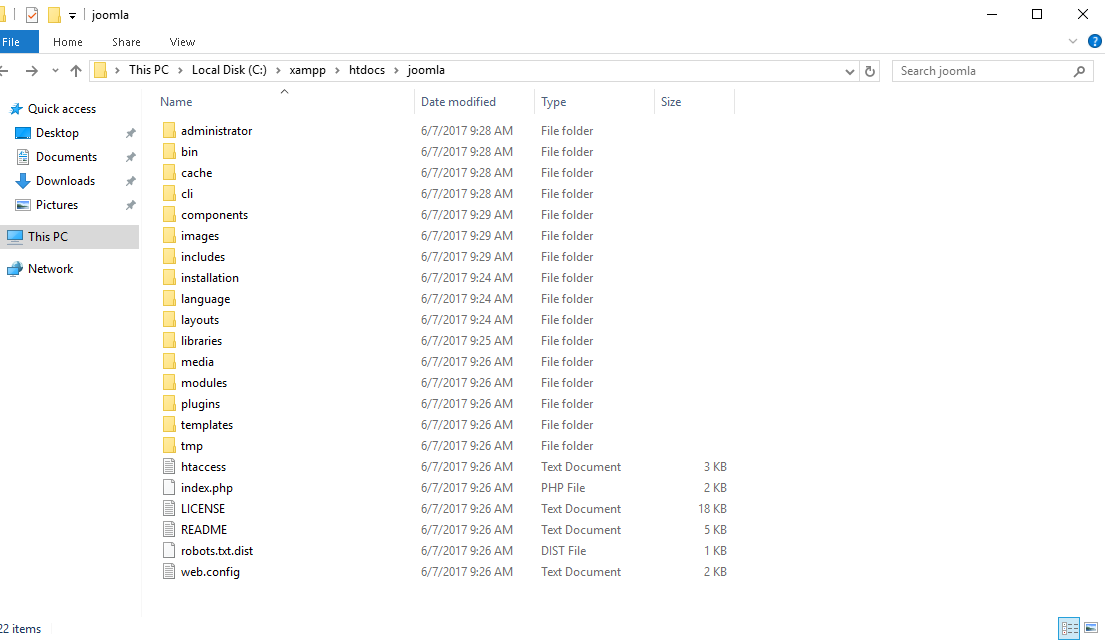Open the Customize Quick Access Toolbar arrow
Screen dimensions: 1105x640
72,16
